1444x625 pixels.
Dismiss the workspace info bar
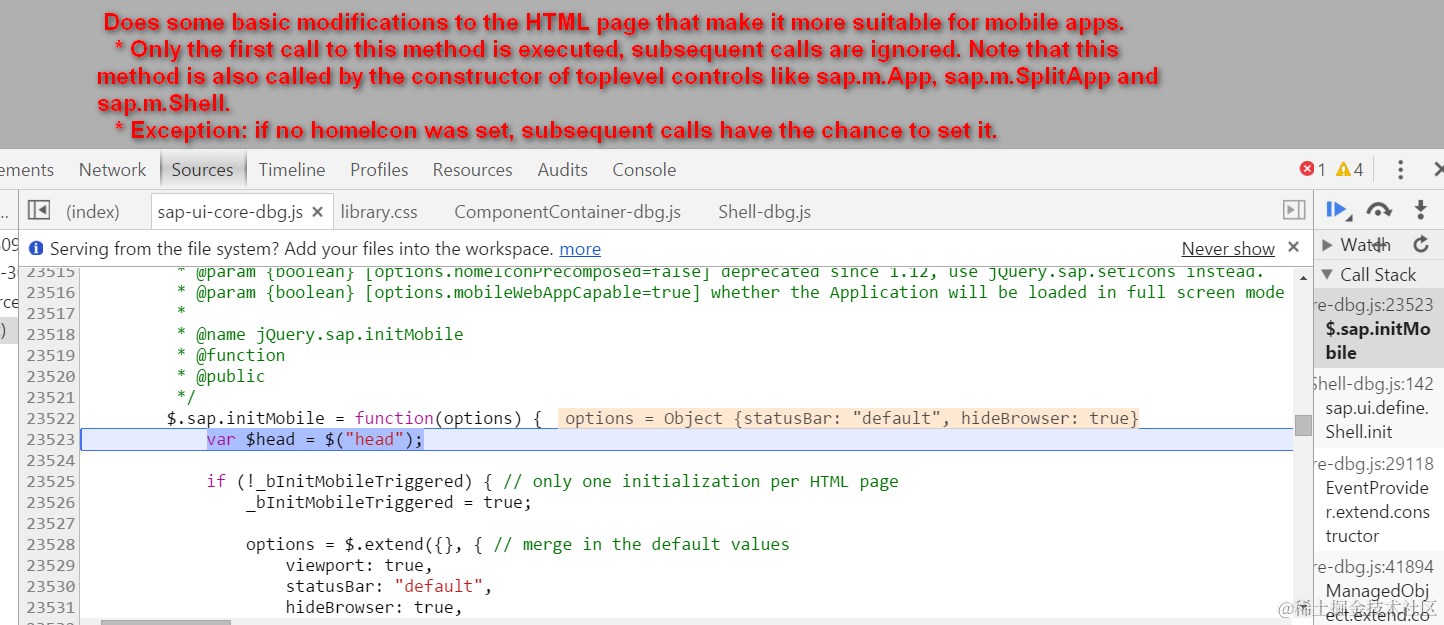[x=1293, y=247]
